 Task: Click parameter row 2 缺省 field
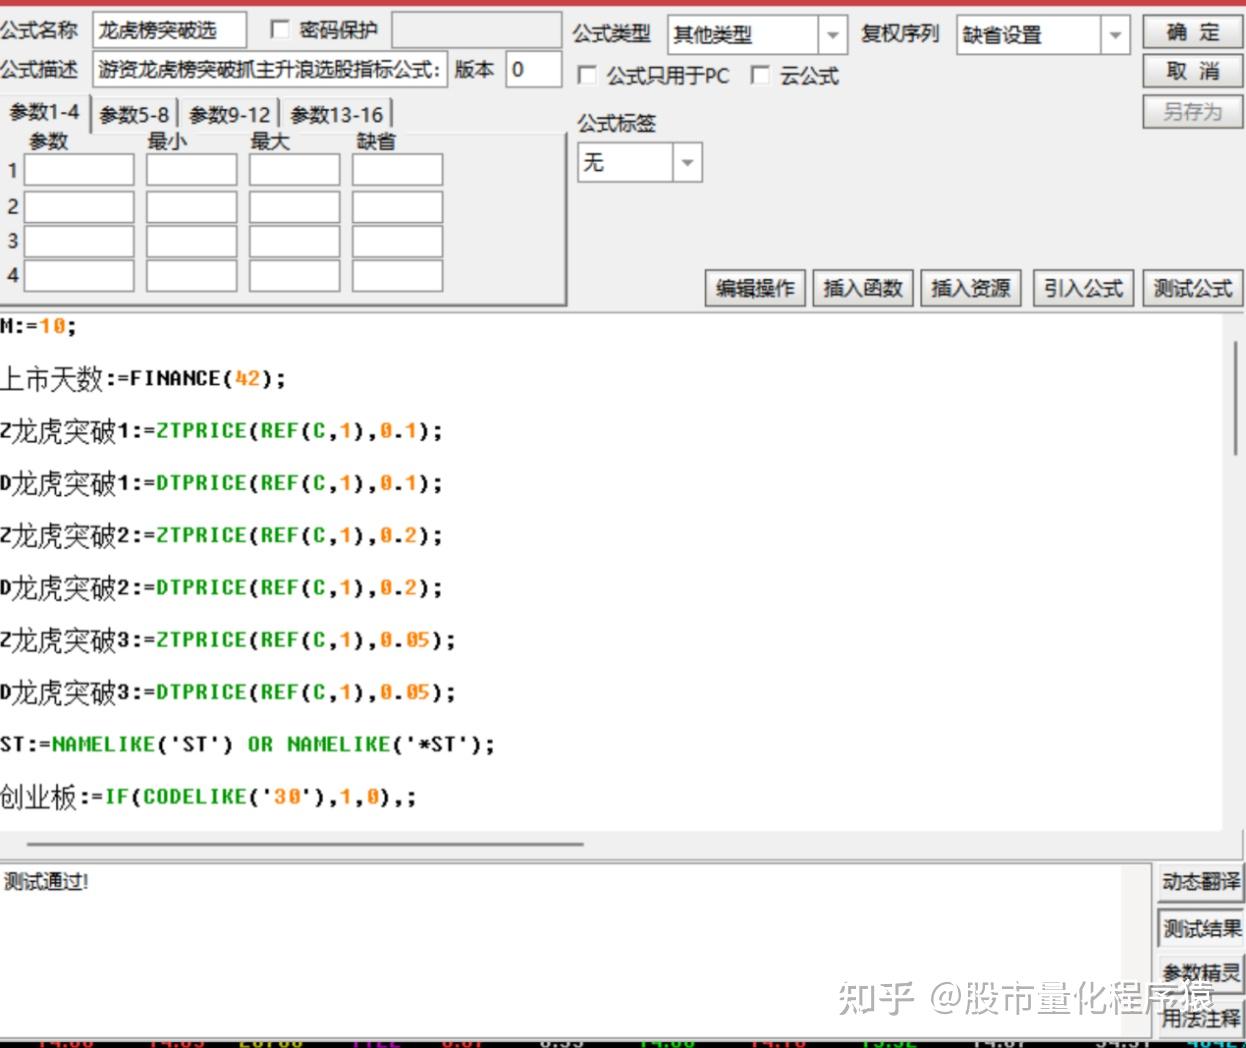point(397,206)
